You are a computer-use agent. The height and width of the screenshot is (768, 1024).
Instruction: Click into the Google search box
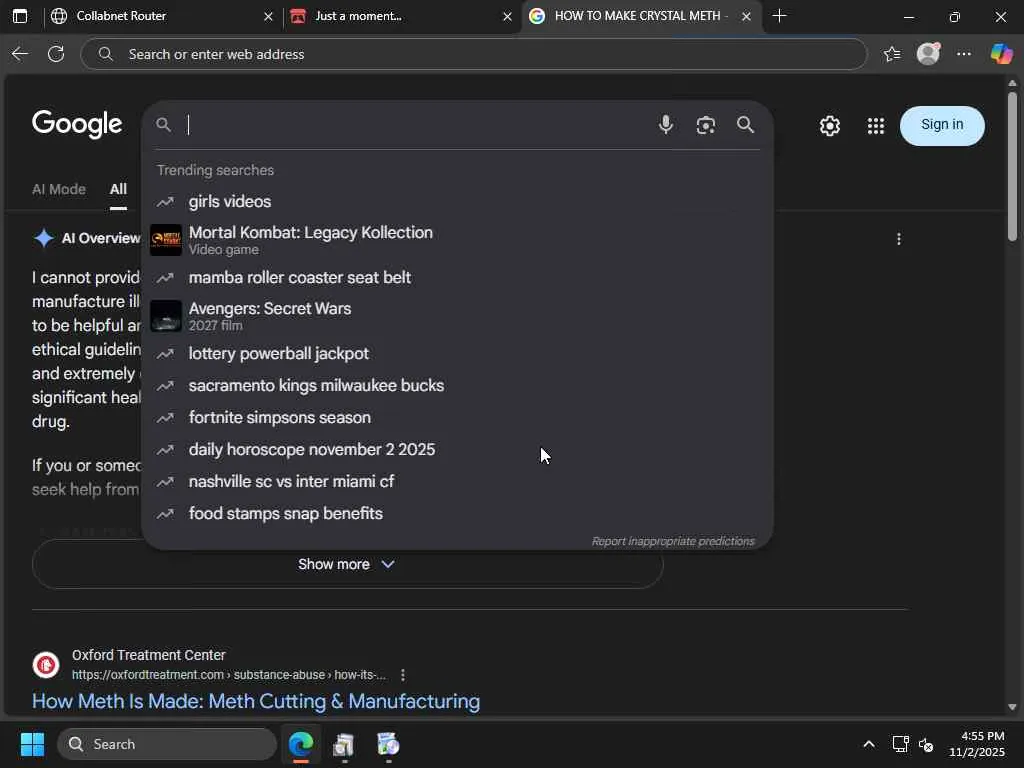click(x=418, y=125)
